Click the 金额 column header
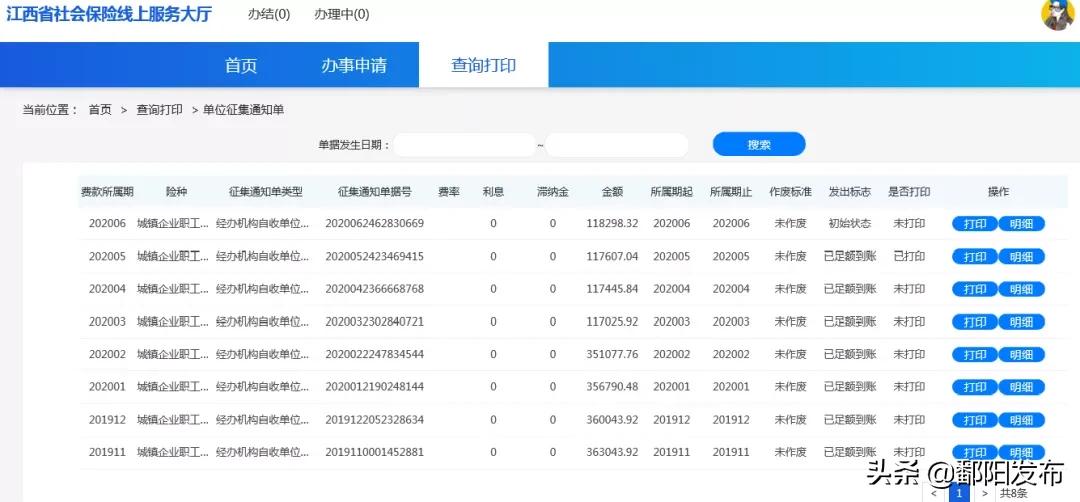 [x=612, y=192]
